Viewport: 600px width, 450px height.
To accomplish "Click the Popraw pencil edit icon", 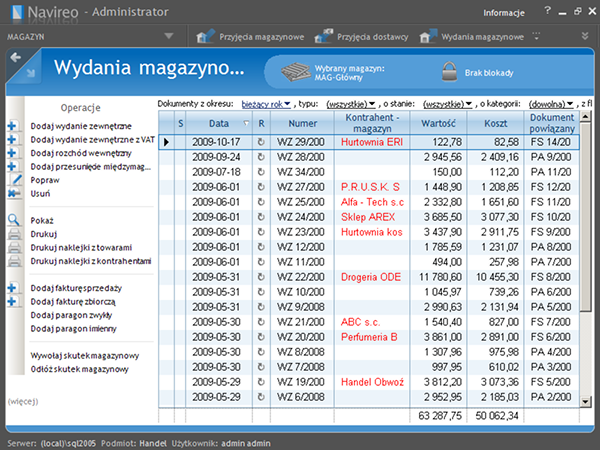I will pos(14,179).
